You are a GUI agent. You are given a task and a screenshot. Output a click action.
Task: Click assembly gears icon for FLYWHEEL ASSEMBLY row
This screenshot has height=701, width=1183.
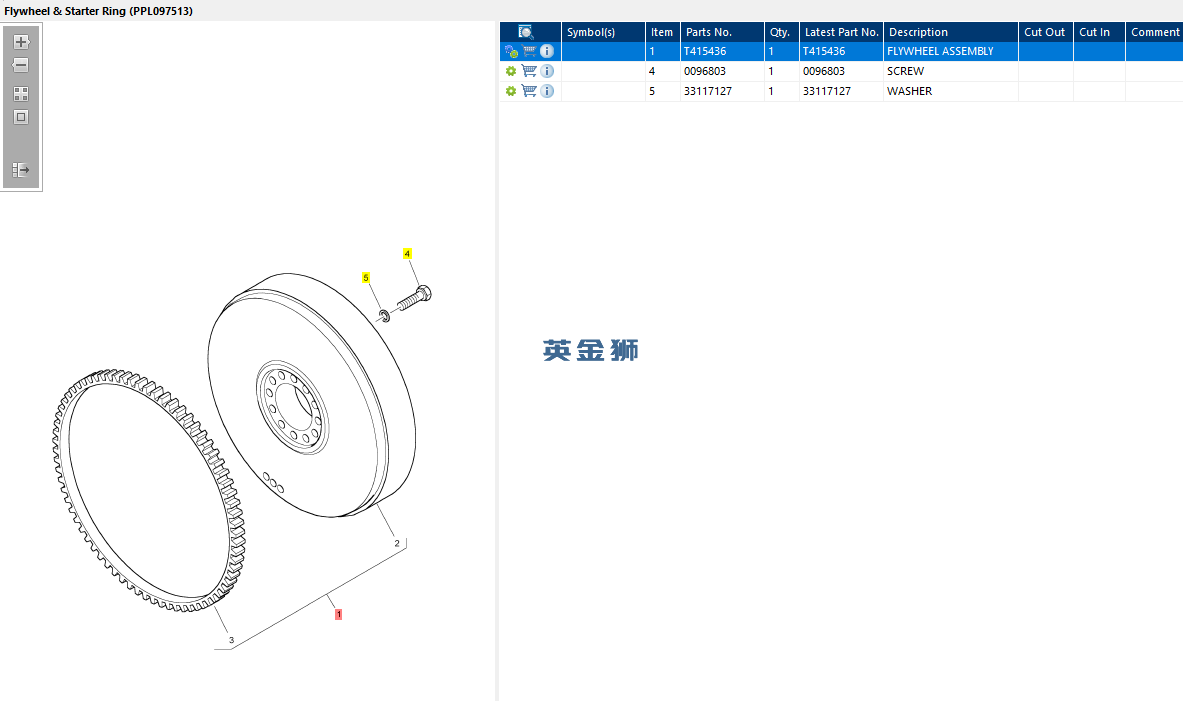coord(512,51)
